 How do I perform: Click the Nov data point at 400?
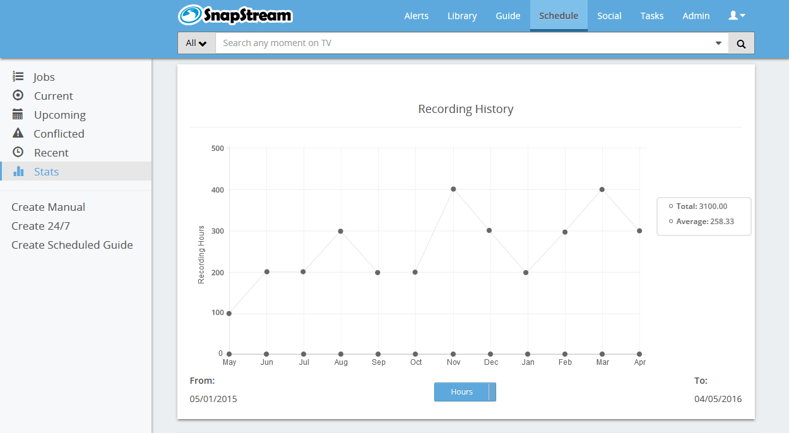[x=453, y=189]
